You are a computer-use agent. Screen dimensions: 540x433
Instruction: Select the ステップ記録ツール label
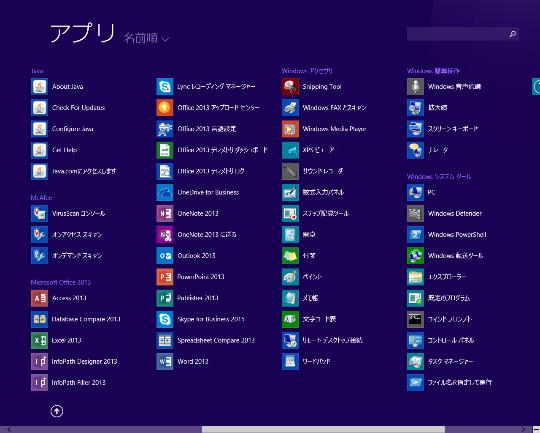point(325,213)
